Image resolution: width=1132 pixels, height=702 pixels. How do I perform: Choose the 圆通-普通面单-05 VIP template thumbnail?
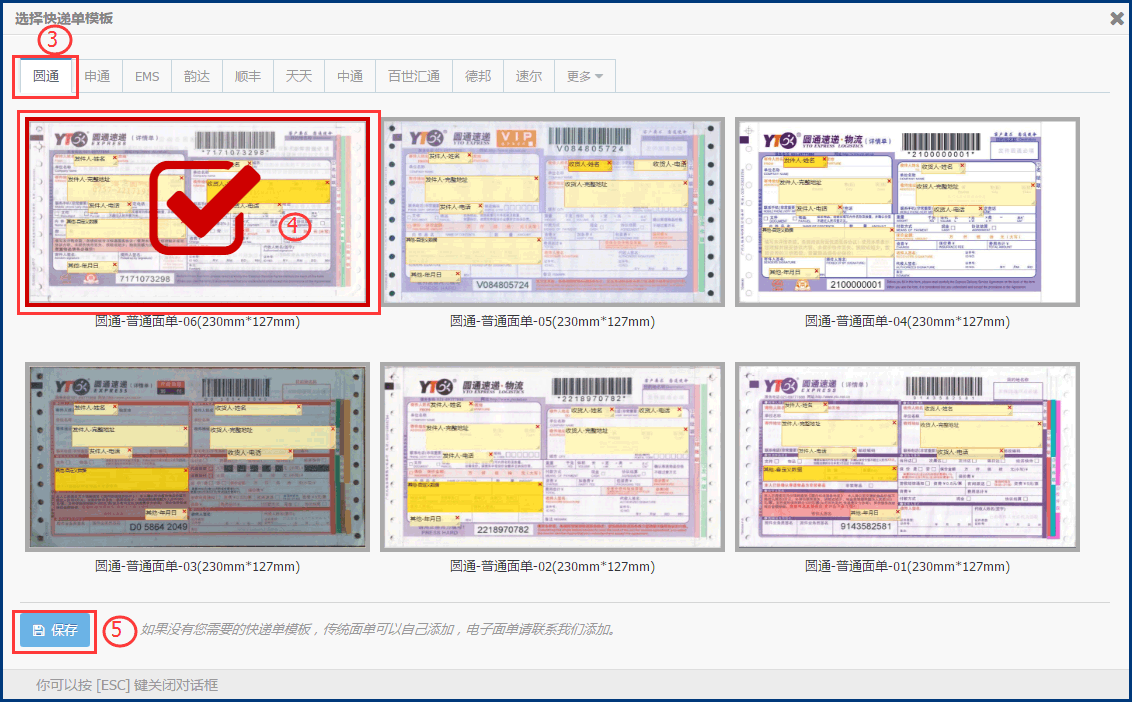click(552, 212)
